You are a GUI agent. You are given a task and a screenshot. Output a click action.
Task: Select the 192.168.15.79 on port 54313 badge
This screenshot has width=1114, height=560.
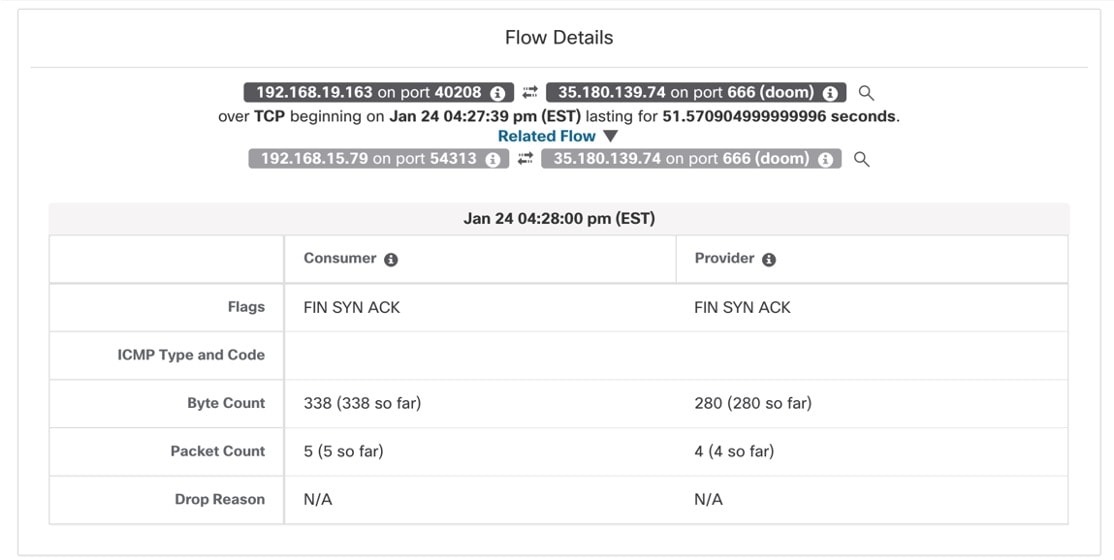368,160
